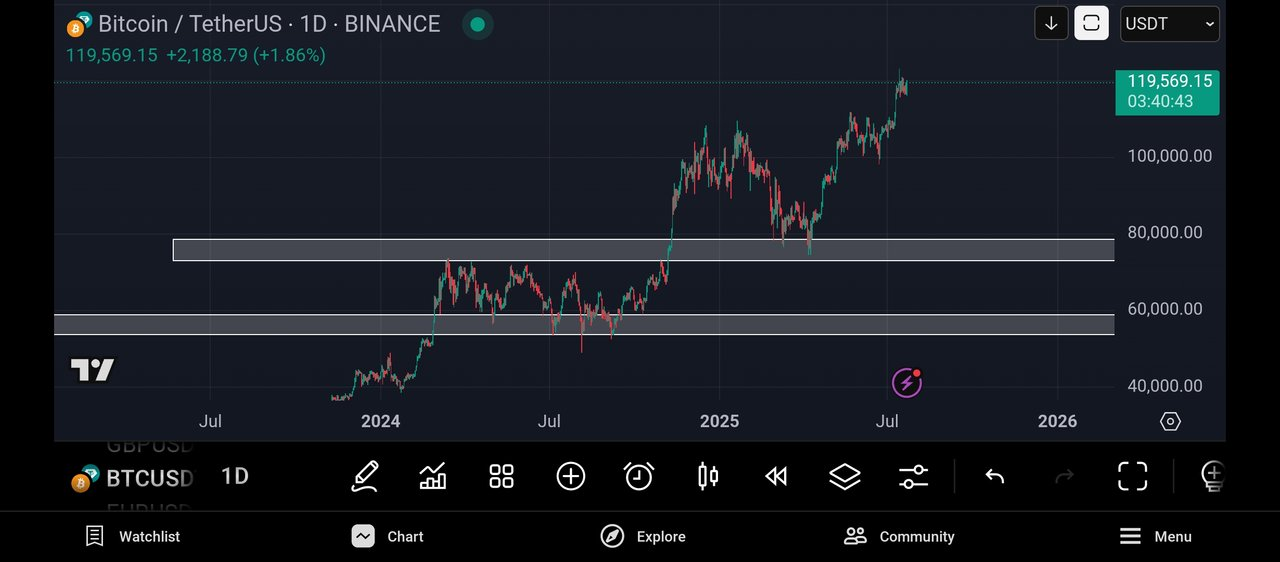Toggle the auto-fit scale button
1280x562 pixels.
pyautogui.click(x=1091, y=23)
